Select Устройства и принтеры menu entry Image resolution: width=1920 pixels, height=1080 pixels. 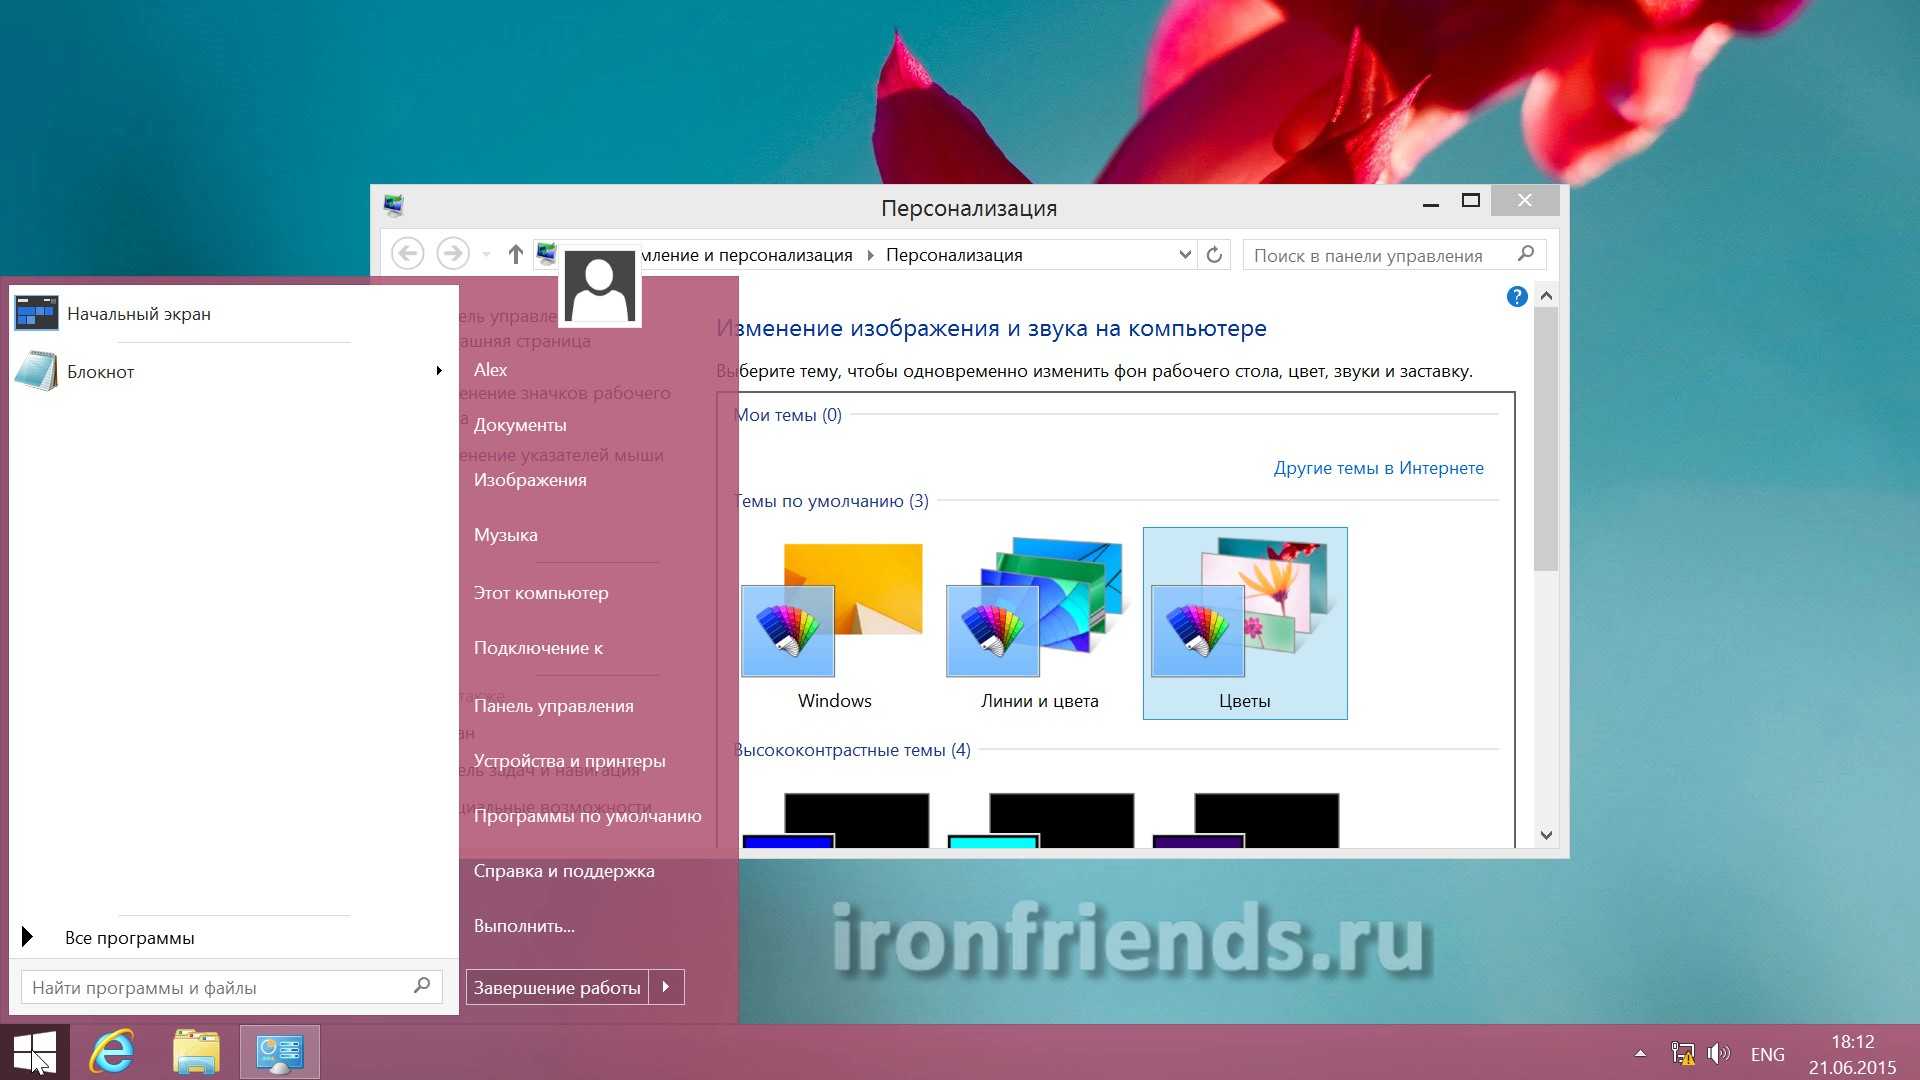point(569,761)
